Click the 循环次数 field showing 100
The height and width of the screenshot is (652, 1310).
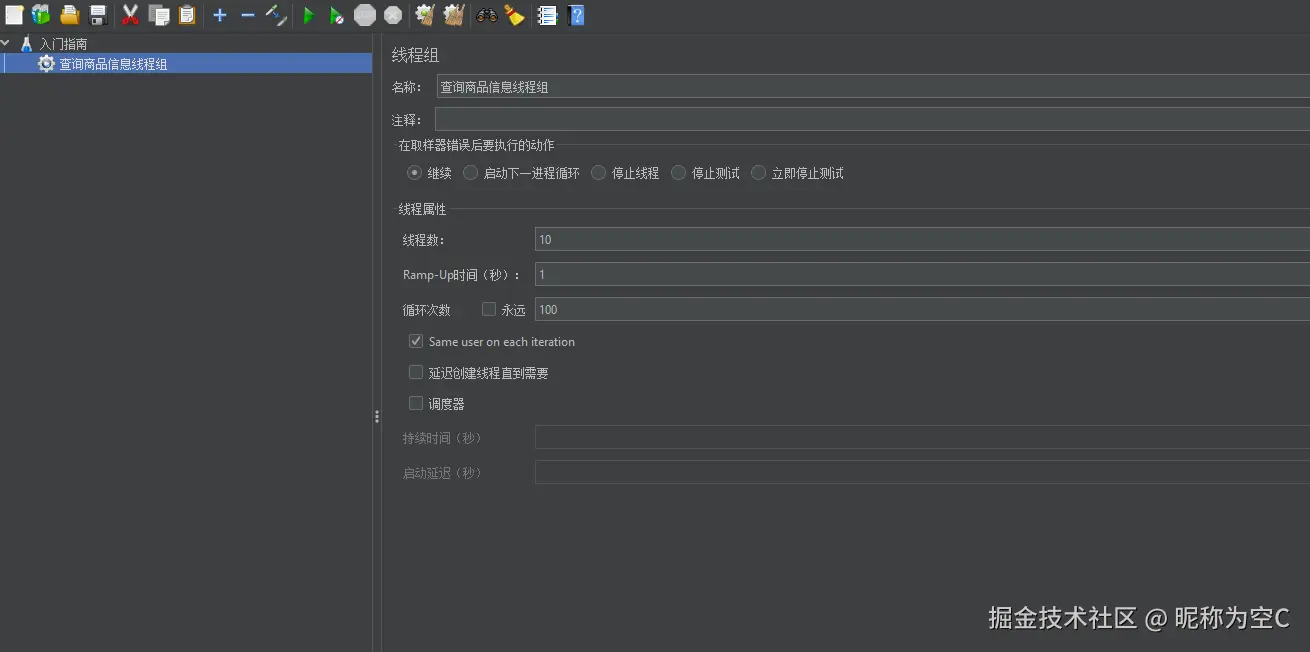pyautogui.click(x=922, y=309)
